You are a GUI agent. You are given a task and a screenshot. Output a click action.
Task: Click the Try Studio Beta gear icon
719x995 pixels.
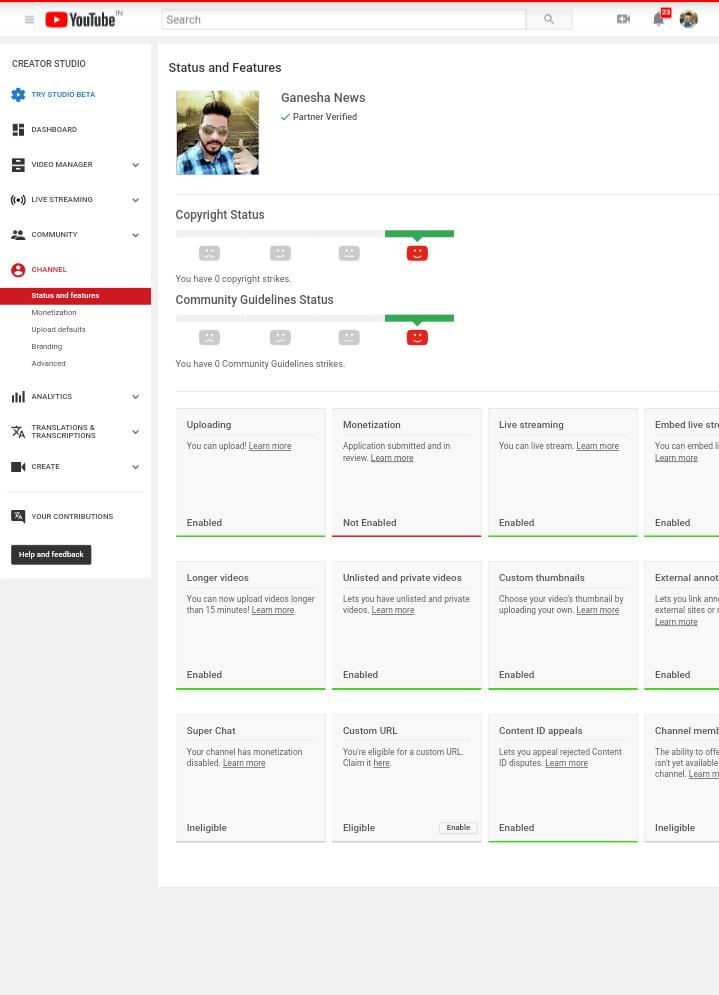[18, 95]
